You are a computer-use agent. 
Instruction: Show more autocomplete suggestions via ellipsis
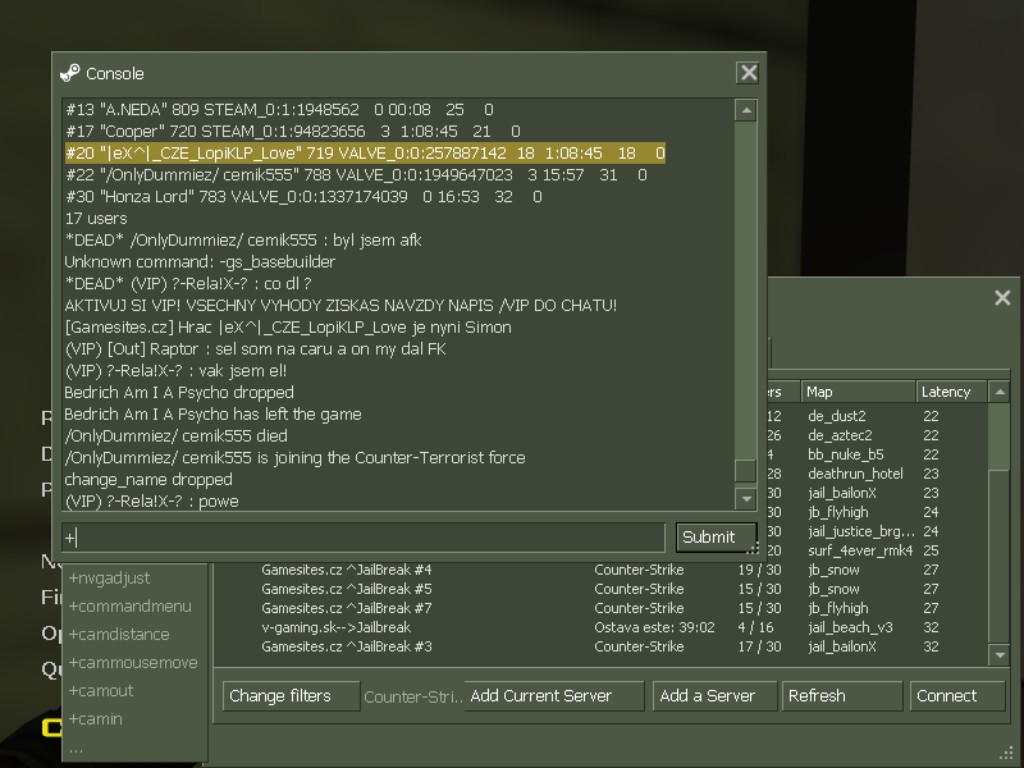click(76, 748)
